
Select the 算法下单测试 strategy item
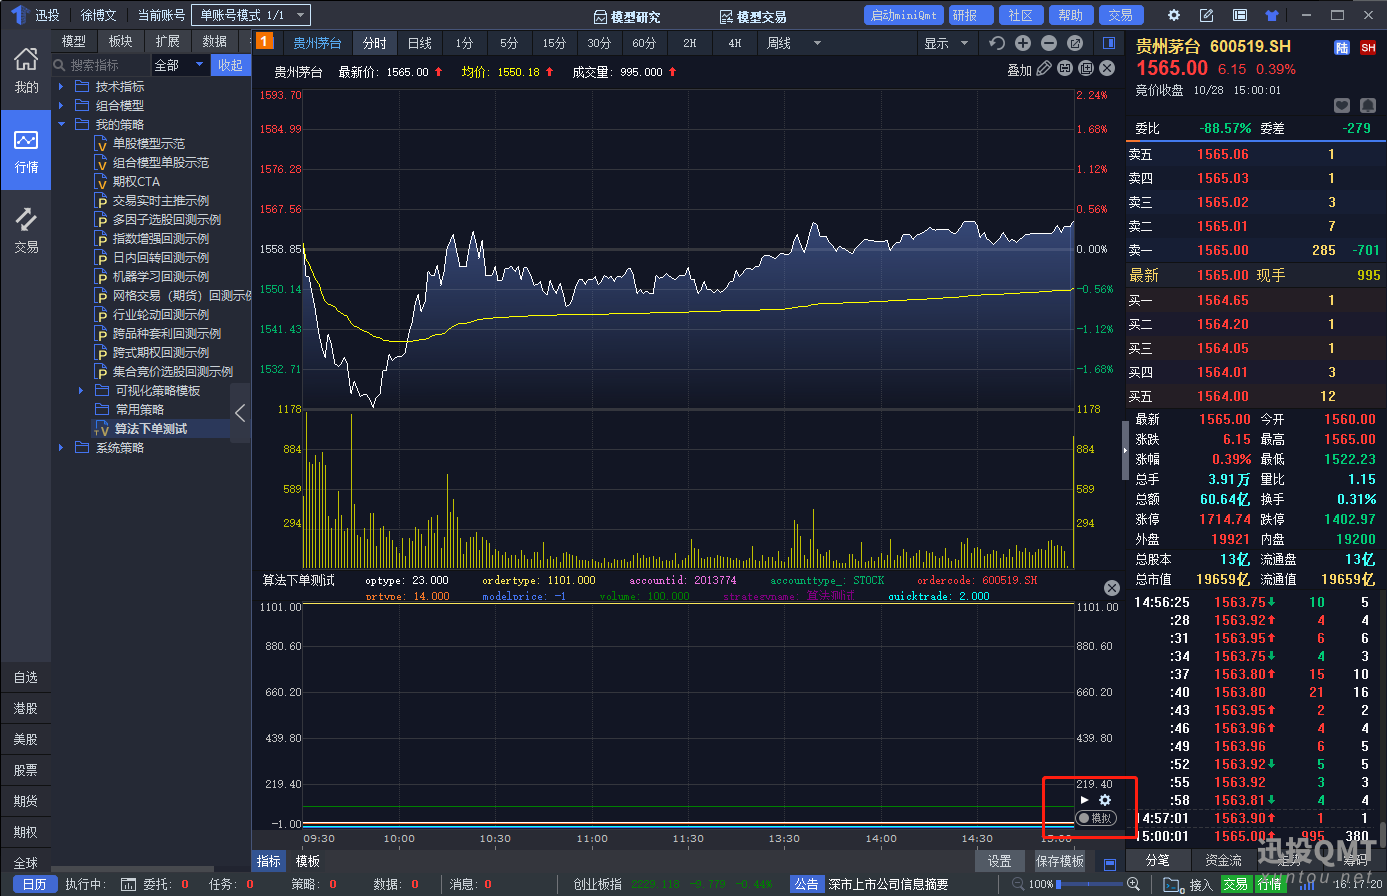click(151, 428)
